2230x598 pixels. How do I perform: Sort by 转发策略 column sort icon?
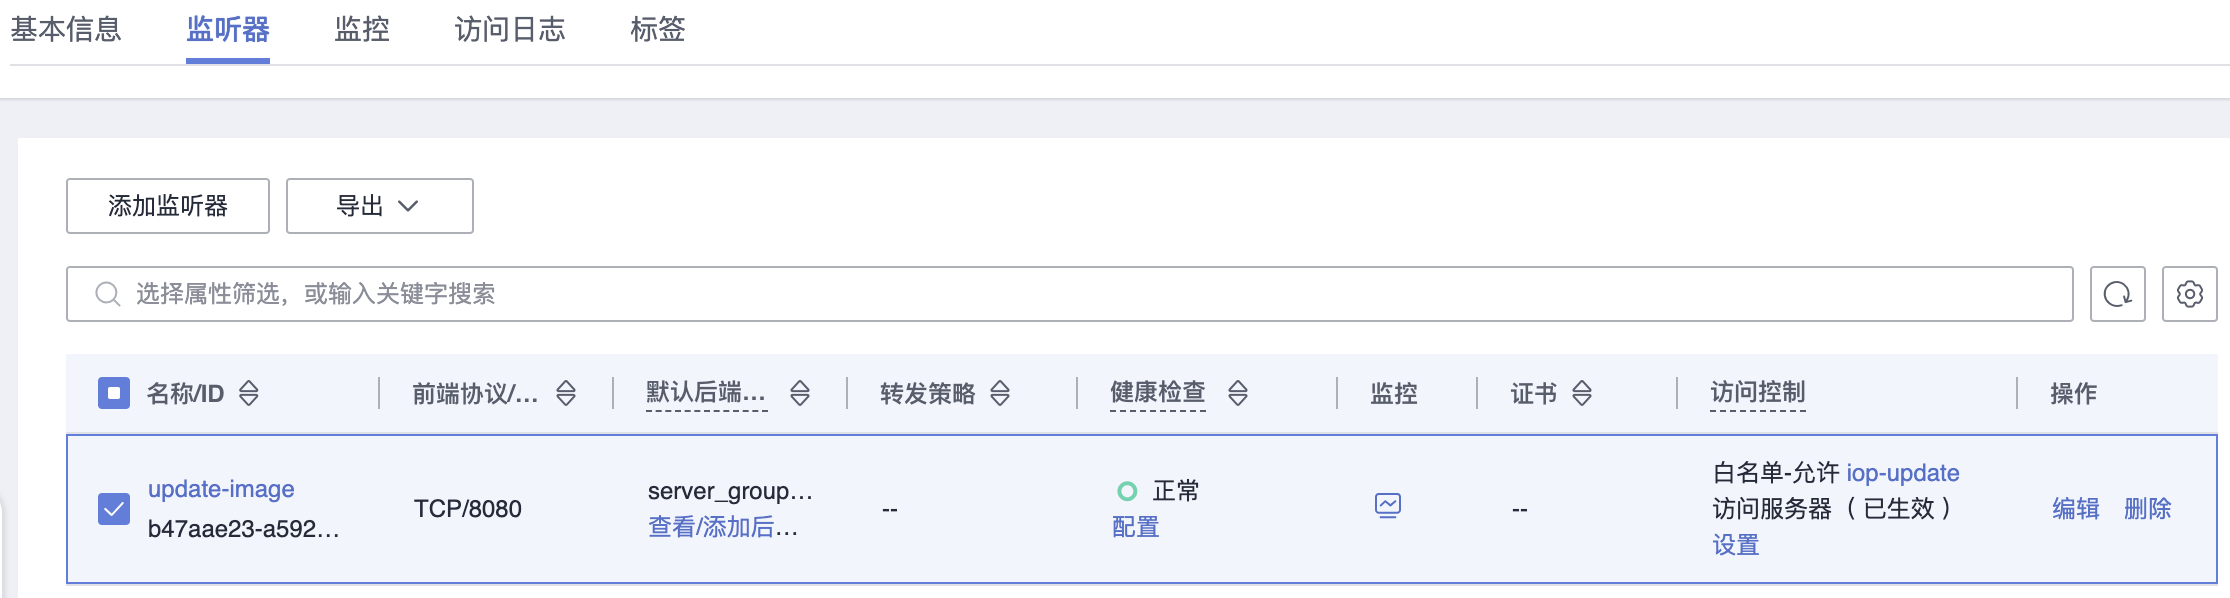tap(1000, 393)
